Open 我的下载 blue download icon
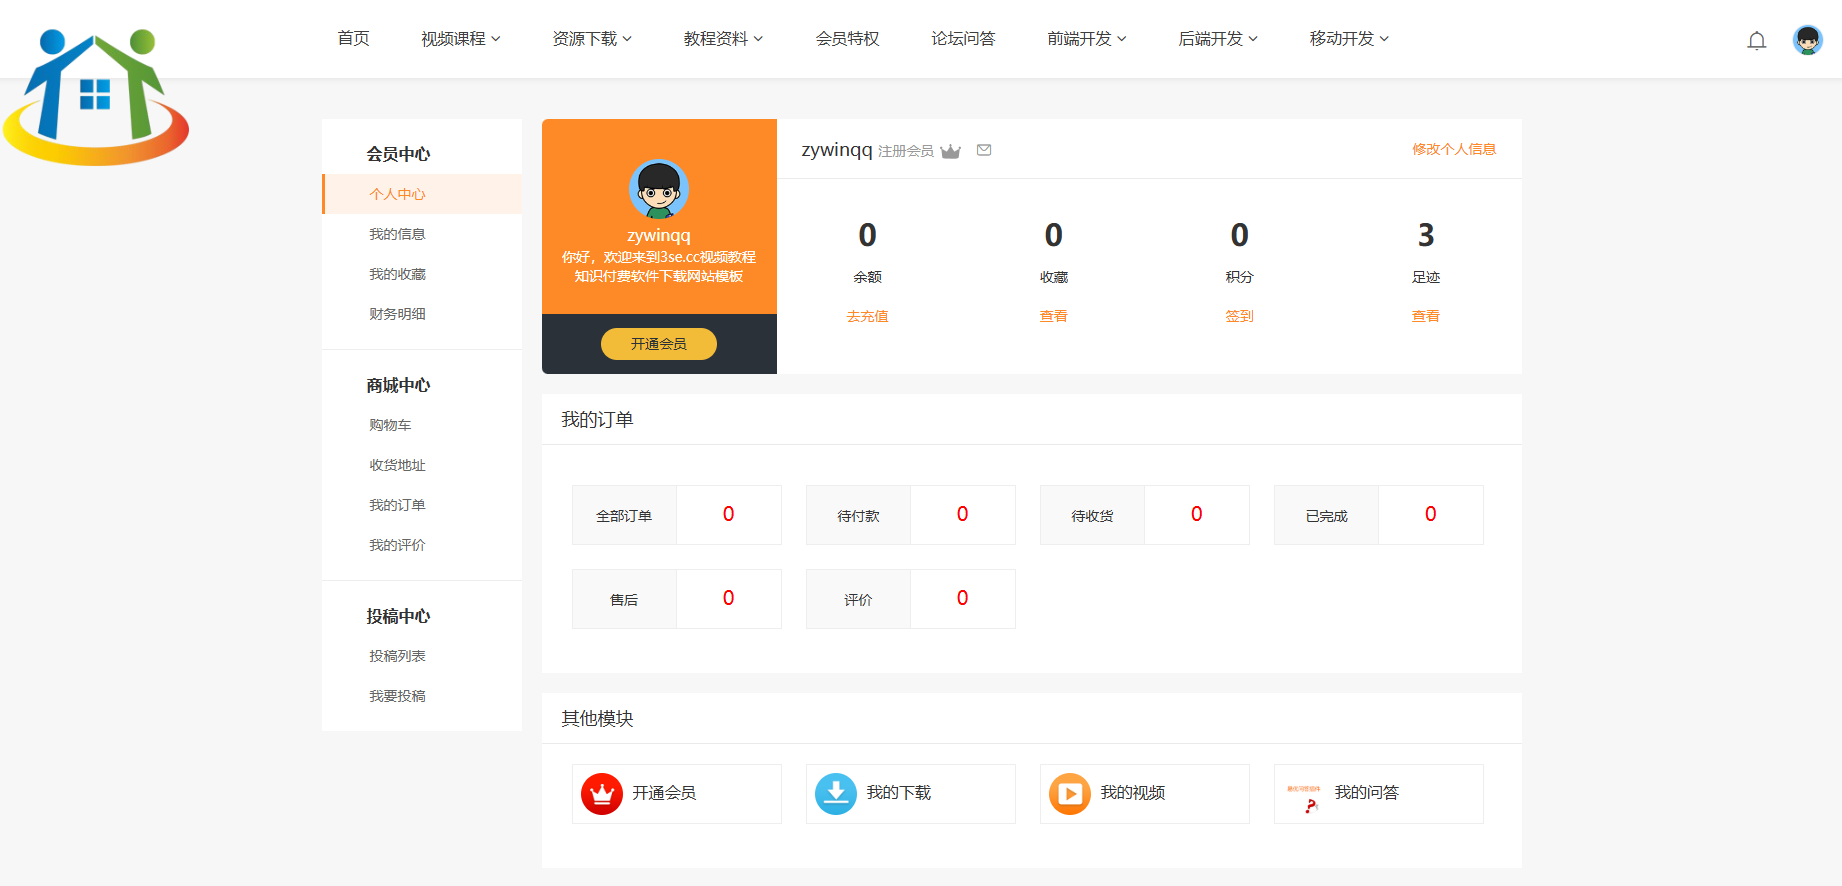This screenshot has height=886, width=1842. pos(836,794)
